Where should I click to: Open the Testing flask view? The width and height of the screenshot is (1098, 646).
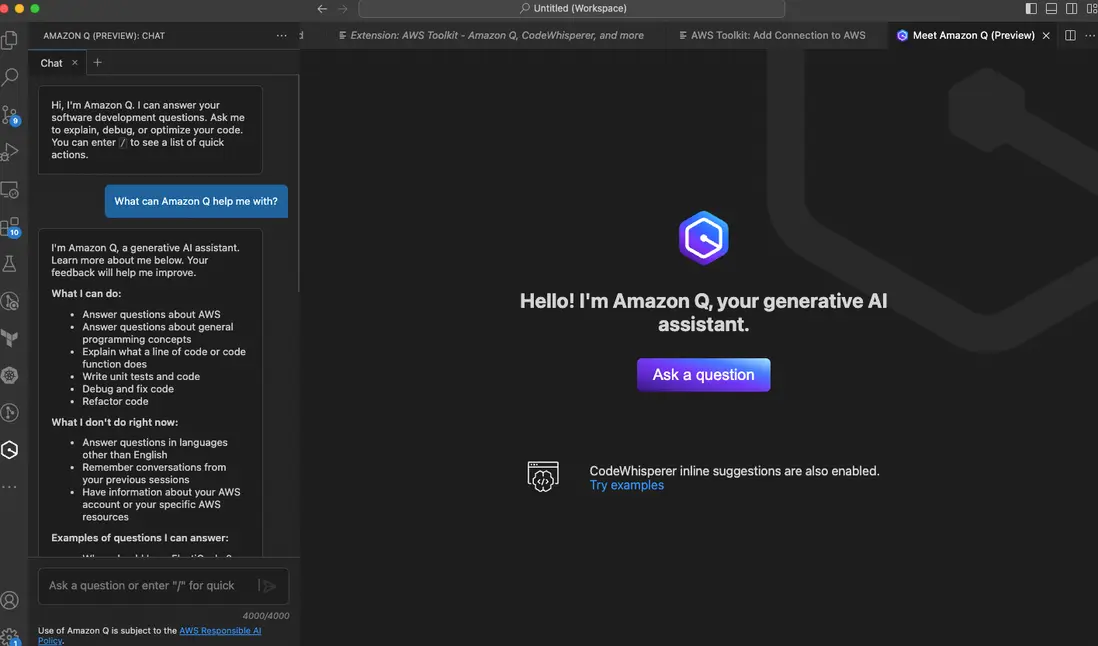point(10,264)
